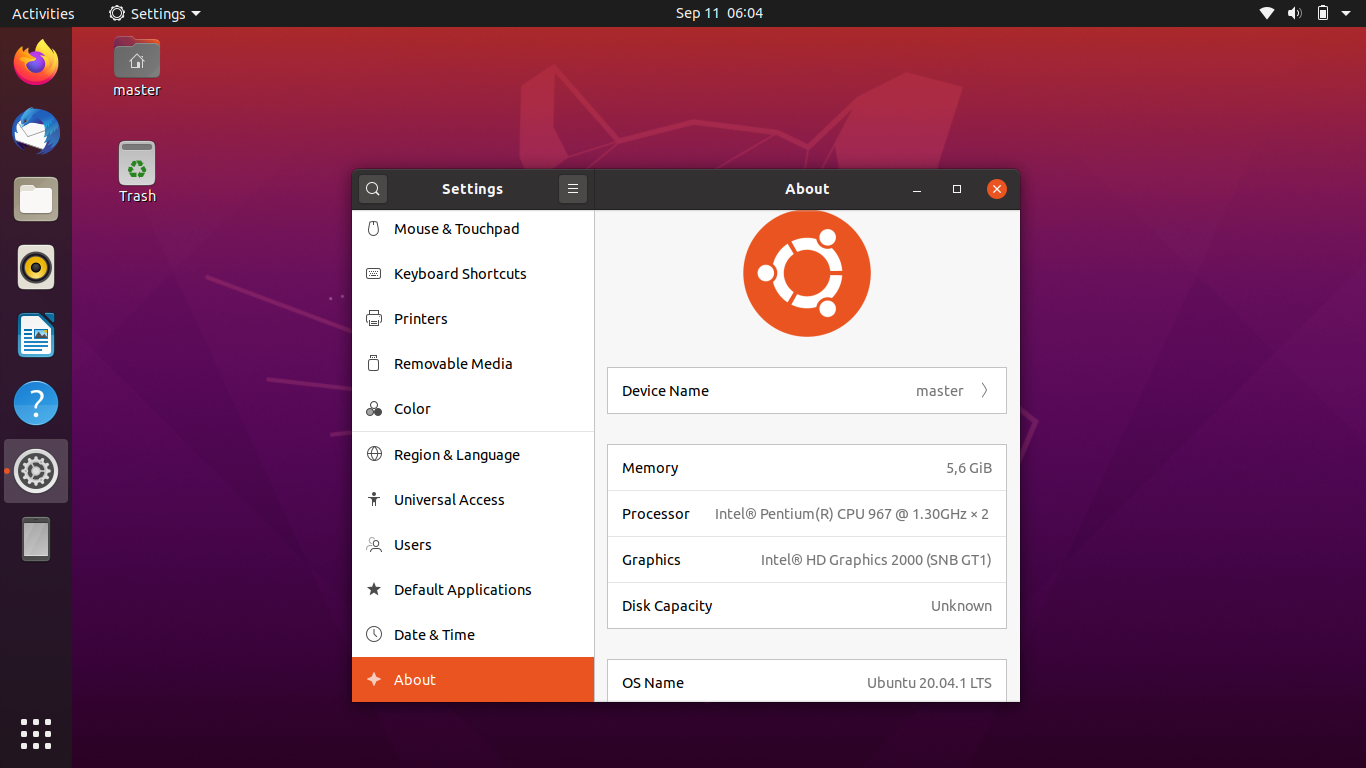Switch to Default Applications settings

pos(463,590)
